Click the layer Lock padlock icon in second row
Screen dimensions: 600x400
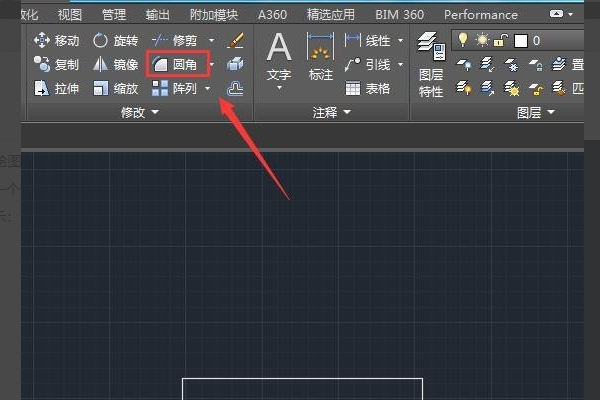tap(535, 64)
